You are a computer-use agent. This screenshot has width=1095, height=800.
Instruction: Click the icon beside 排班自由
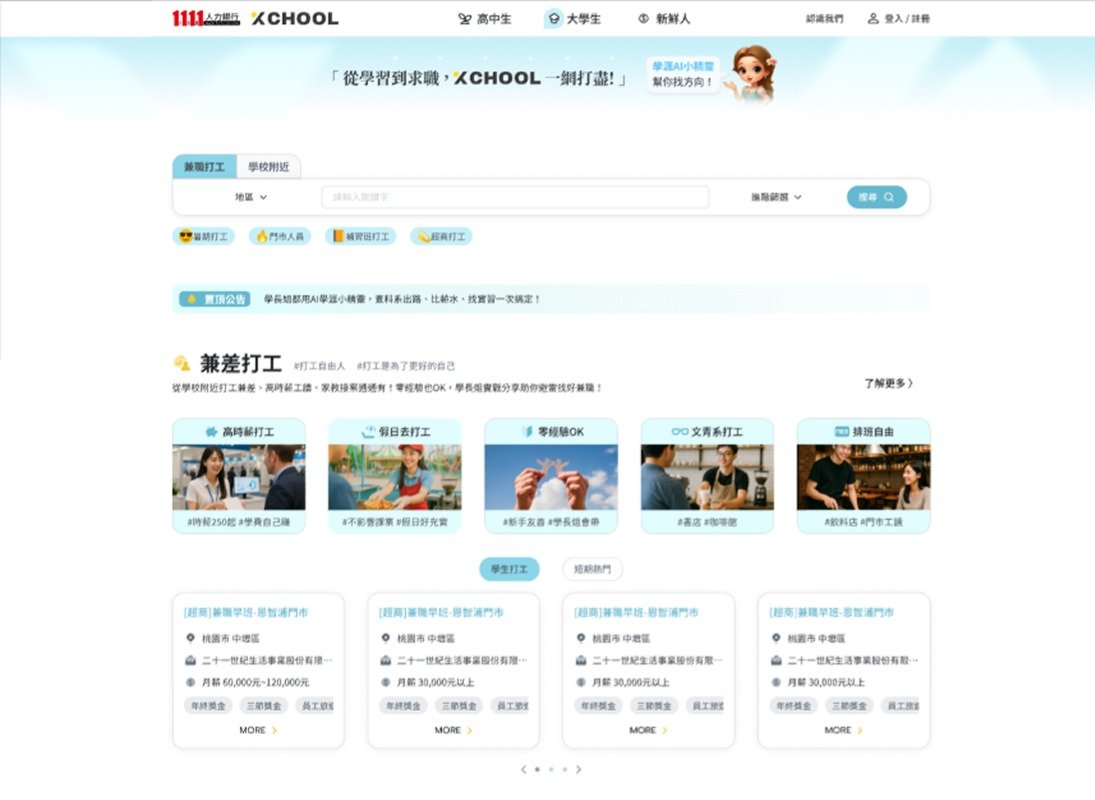tap(842, 432)
